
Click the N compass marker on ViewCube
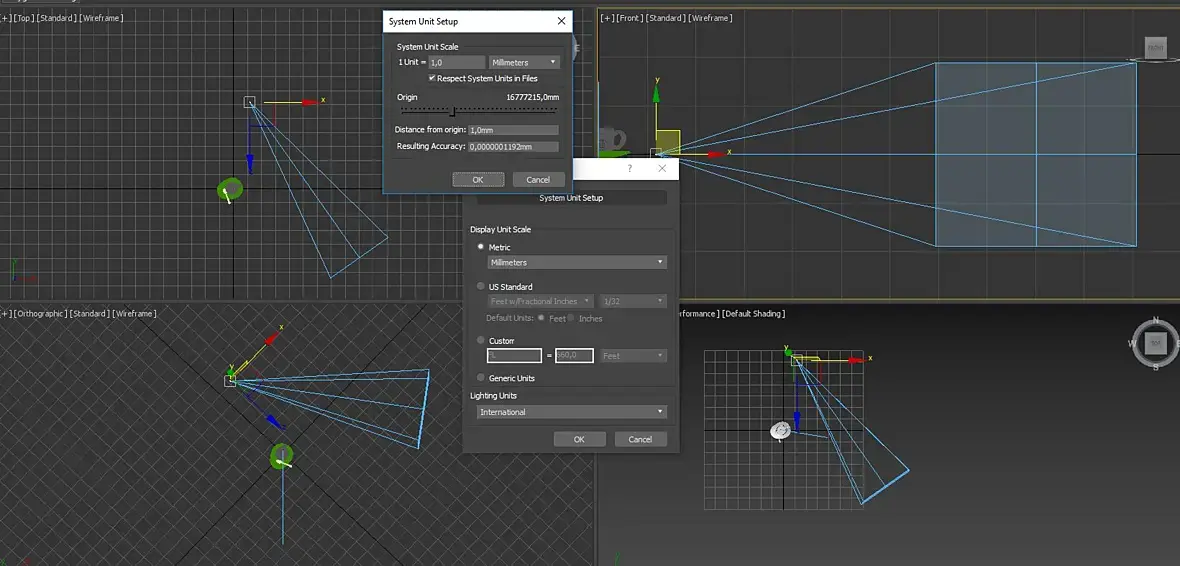pyautogui.click(x=1157, y=322)
